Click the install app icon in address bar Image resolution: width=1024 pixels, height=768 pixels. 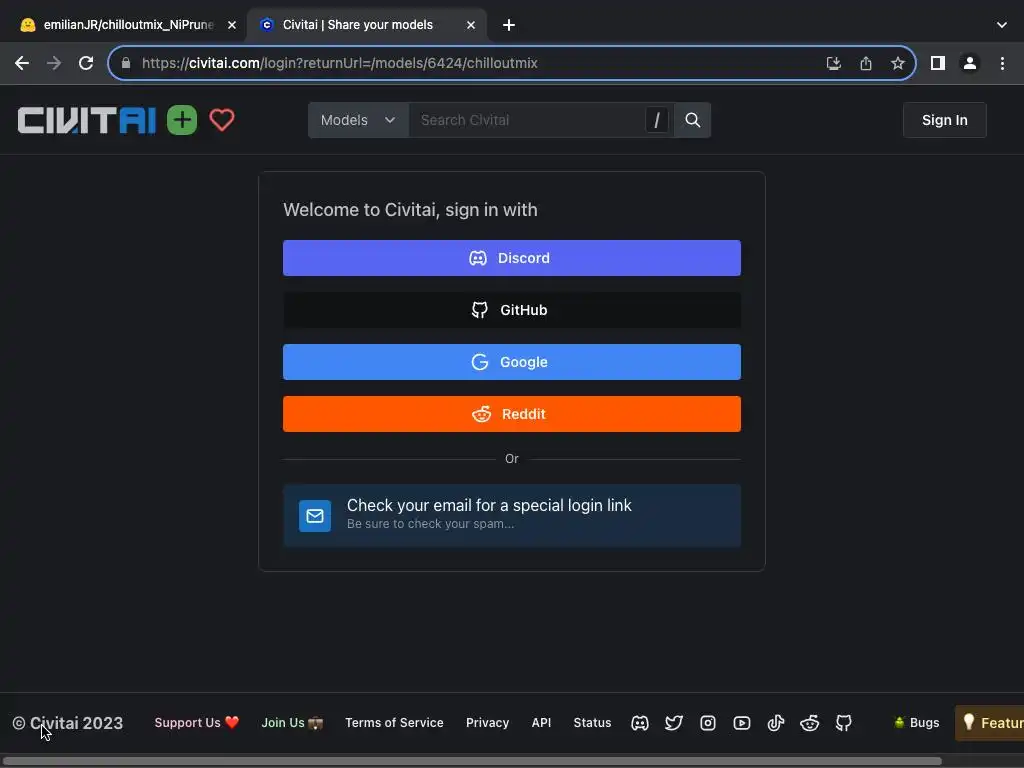[x=833, y=63]
